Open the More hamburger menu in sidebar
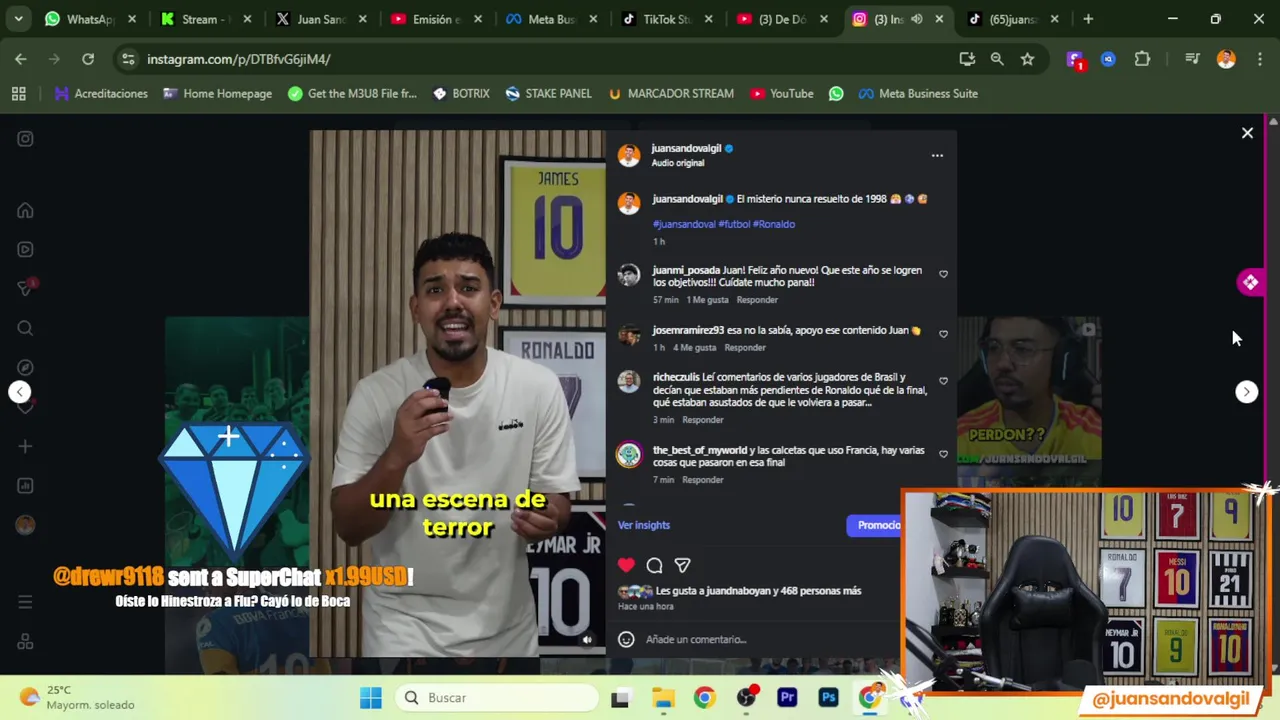The width and height of the screenshot is (1280, 720). pyautogui.click(x=25, y=602)
